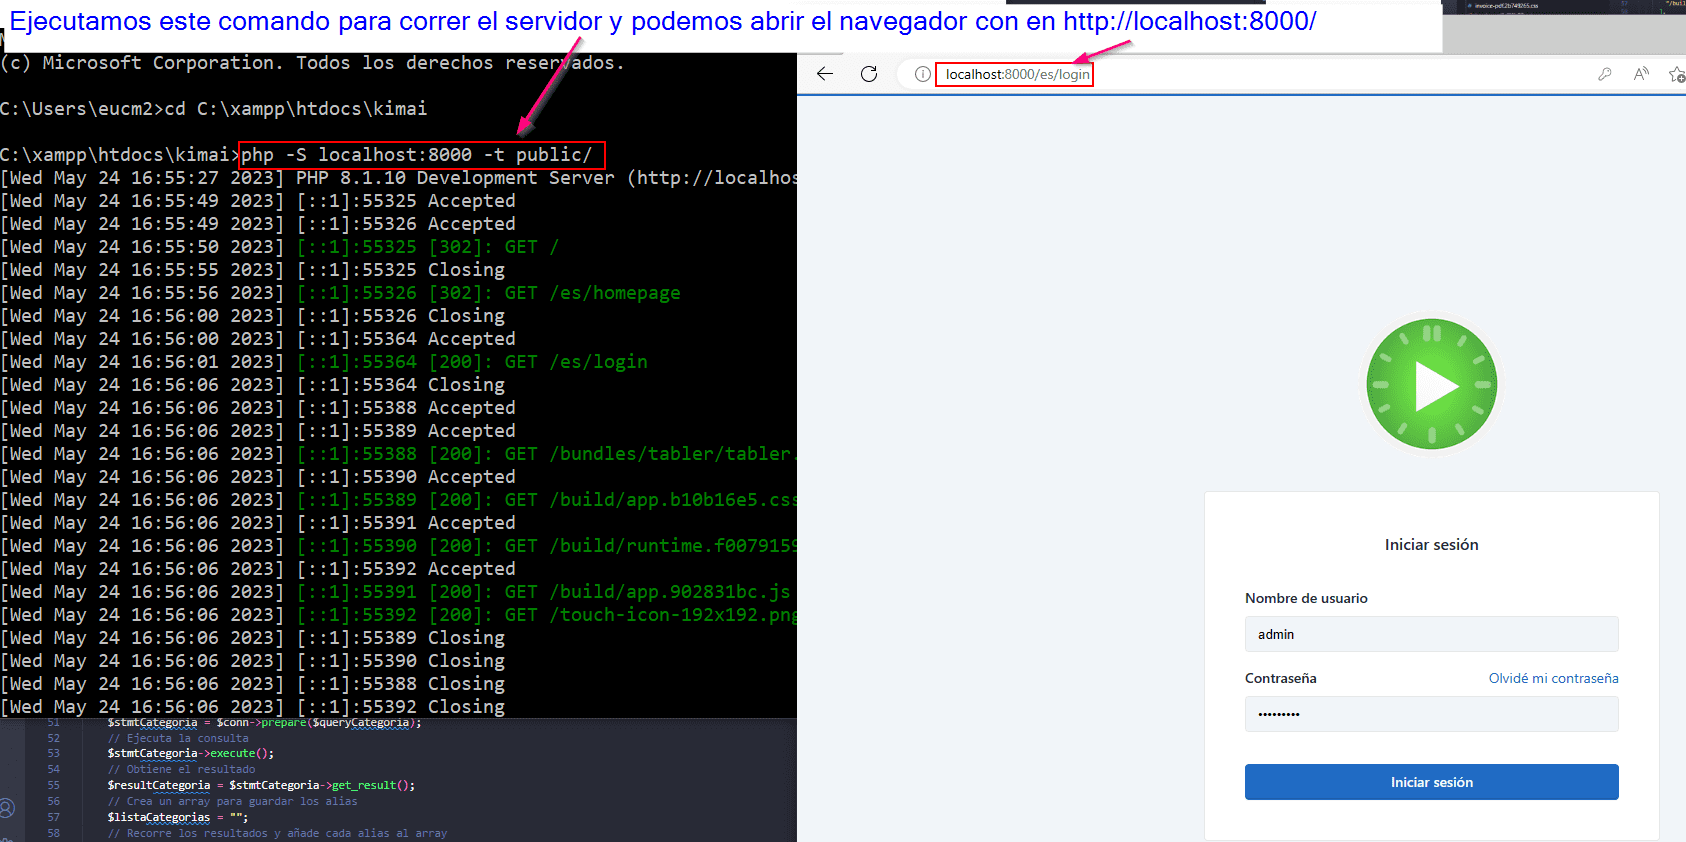Click line number 55 in the code gutter
The width and height of the screenshot is (1686, 842).
pyautogui.click(x=54, y=785)
